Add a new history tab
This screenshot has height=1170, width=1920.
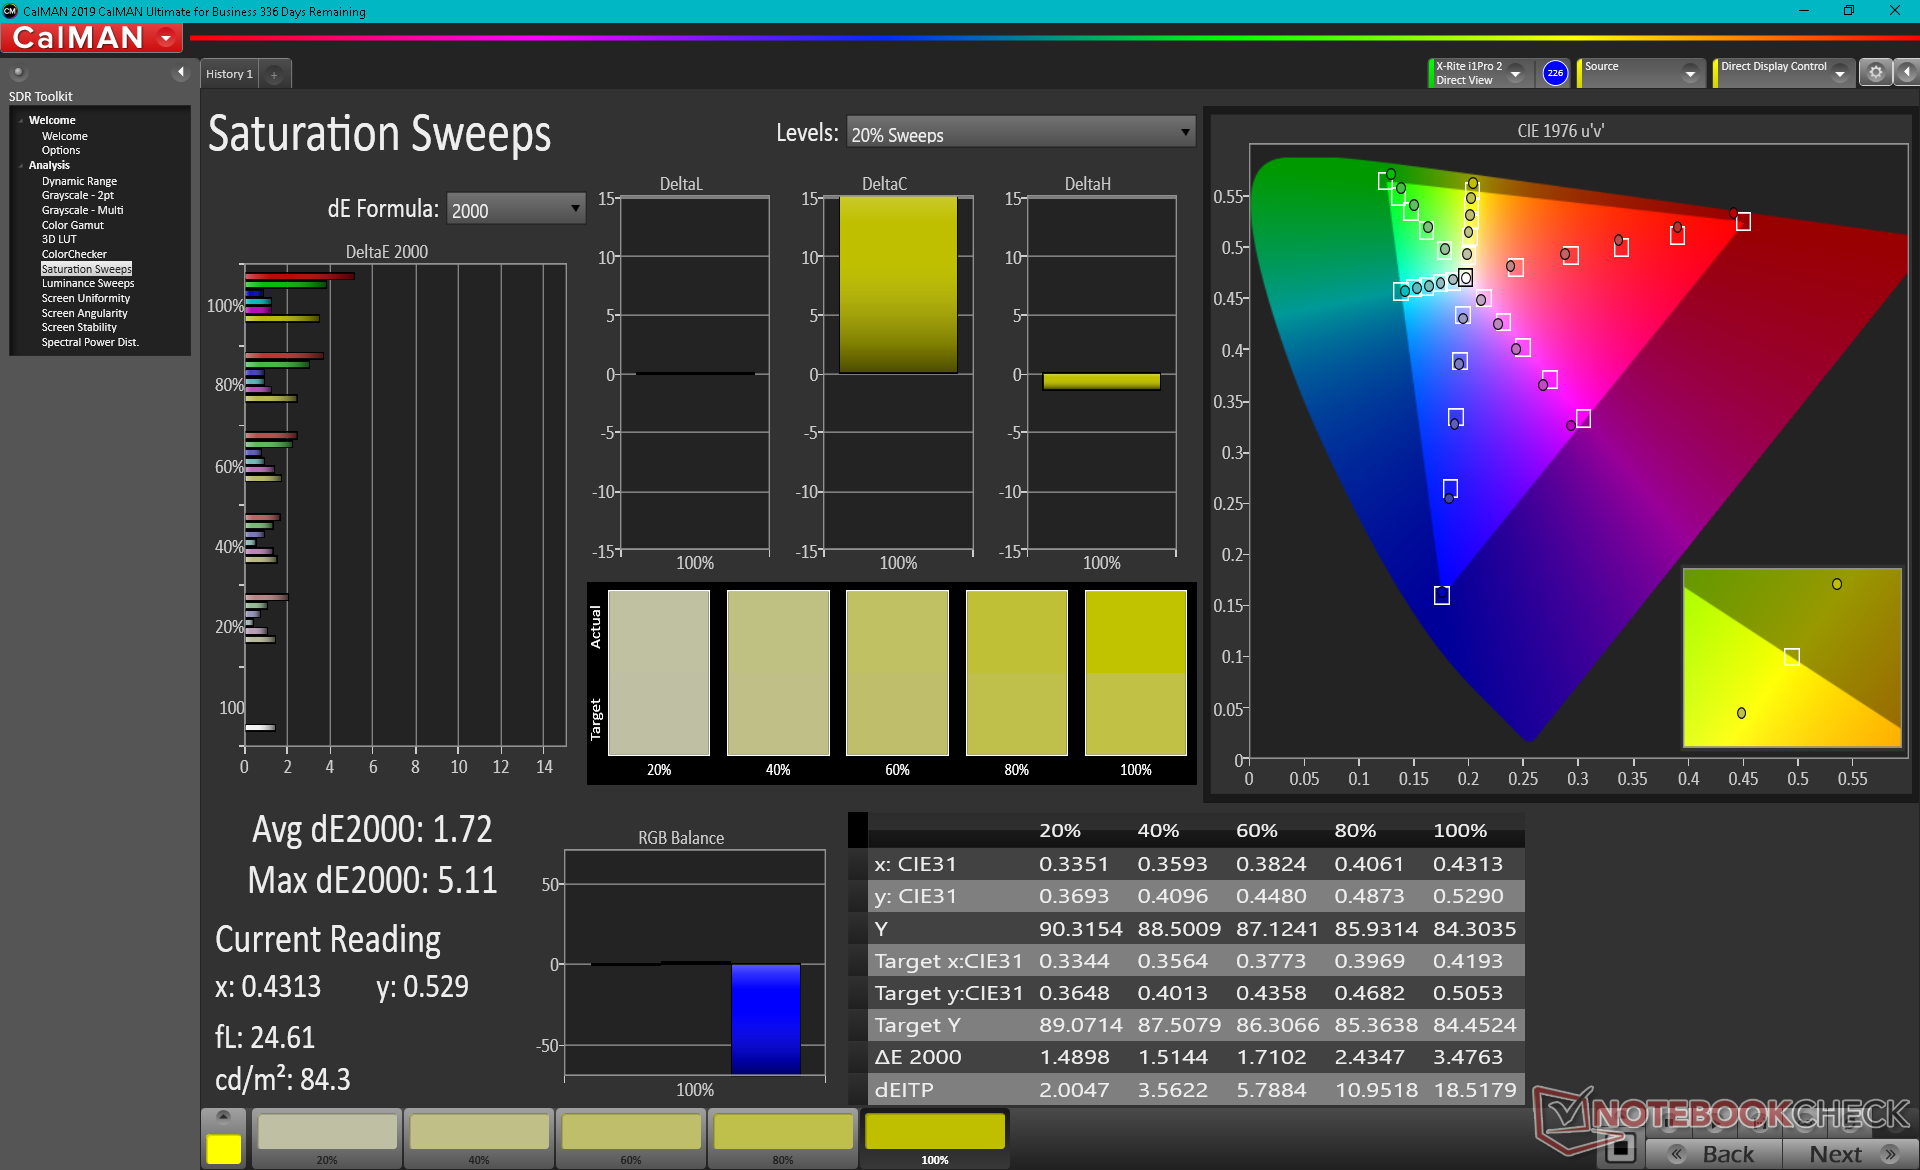point(274,74)
